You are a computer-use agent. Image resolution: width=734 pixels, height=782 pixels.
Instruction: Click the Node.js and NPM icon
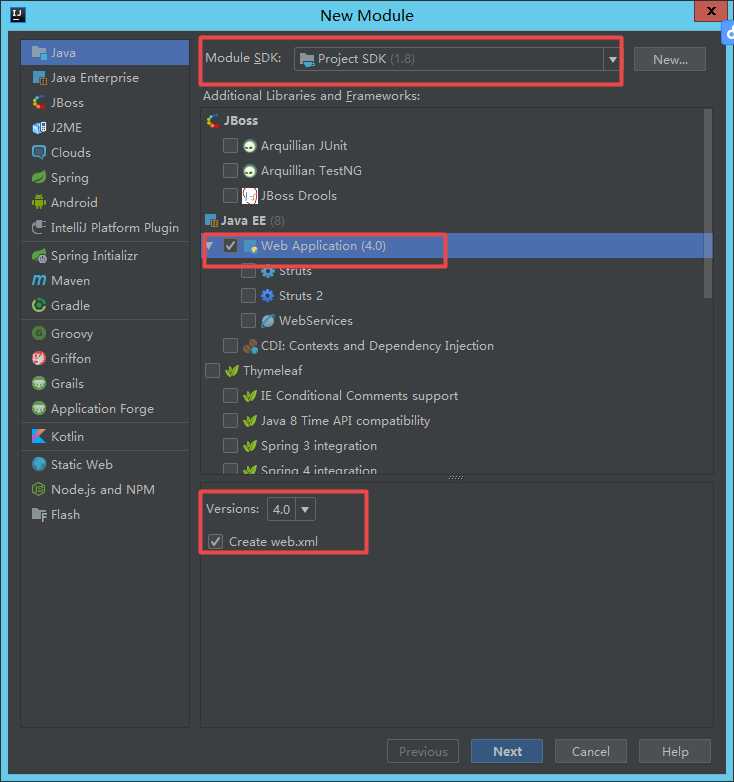point(39,490)
